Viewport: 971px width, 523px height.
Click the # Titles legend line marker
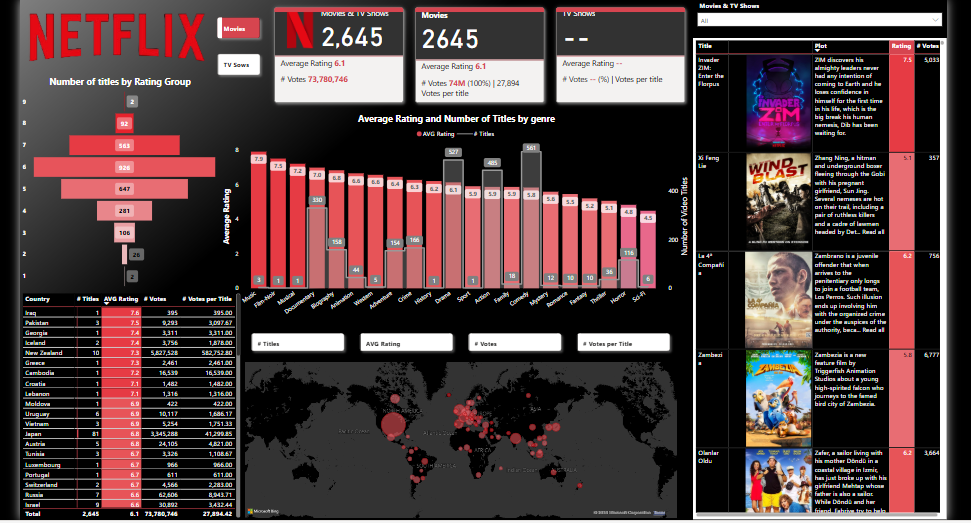tap(464, 134)
